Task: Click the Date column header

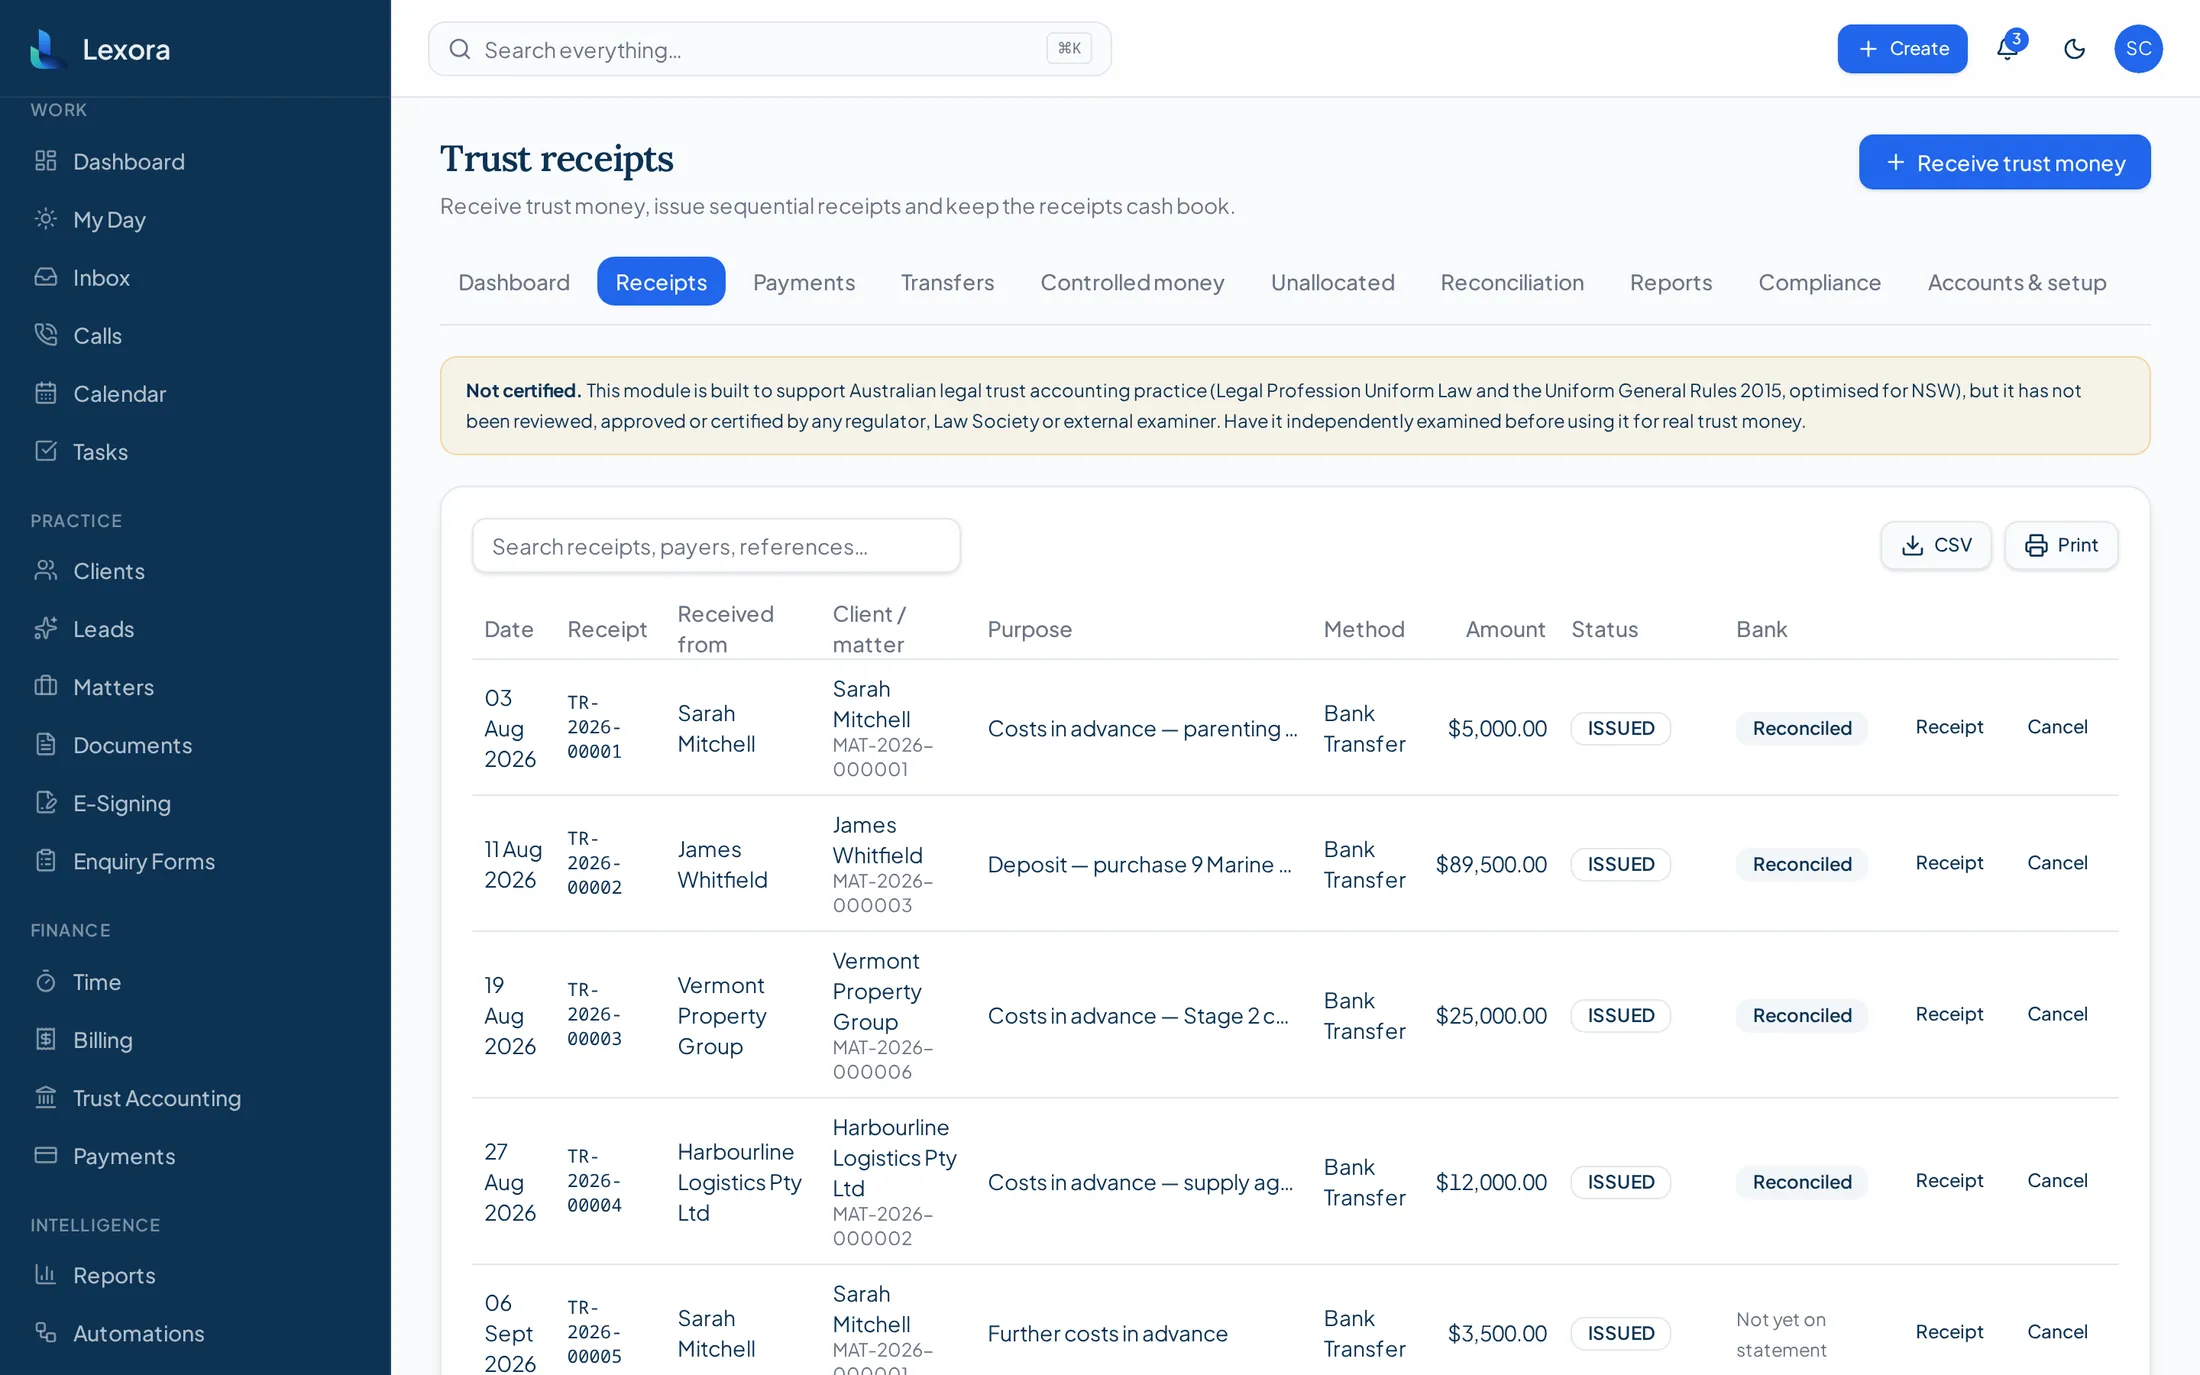Action: click(x=508, y=629)
